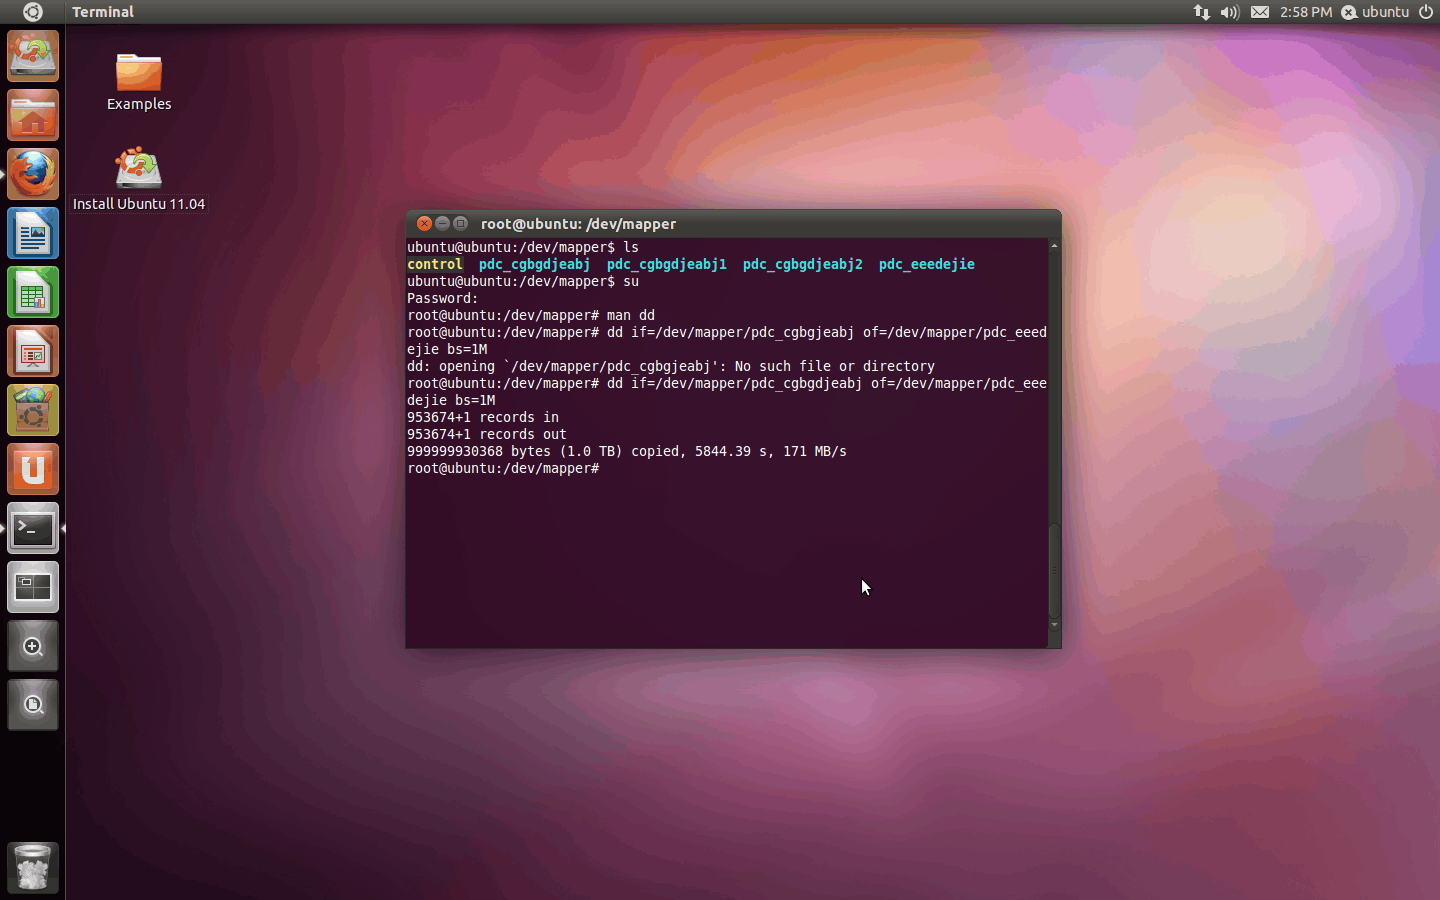
Task: Click 'pdc_cgbgdjeabj1' in the ls output
Action: [667, 264]
